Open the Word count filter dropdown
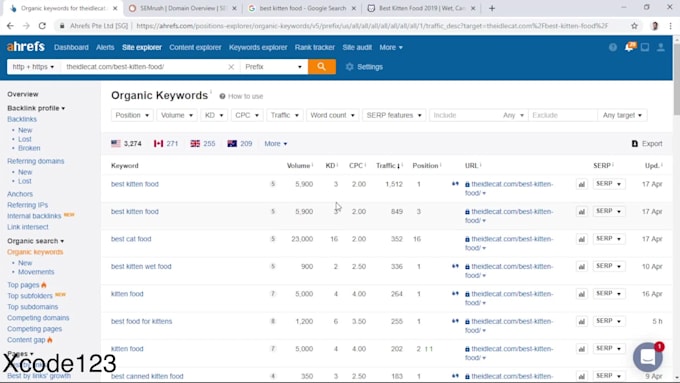This screenshot has height=383, width=680. (x=333, y=115)
